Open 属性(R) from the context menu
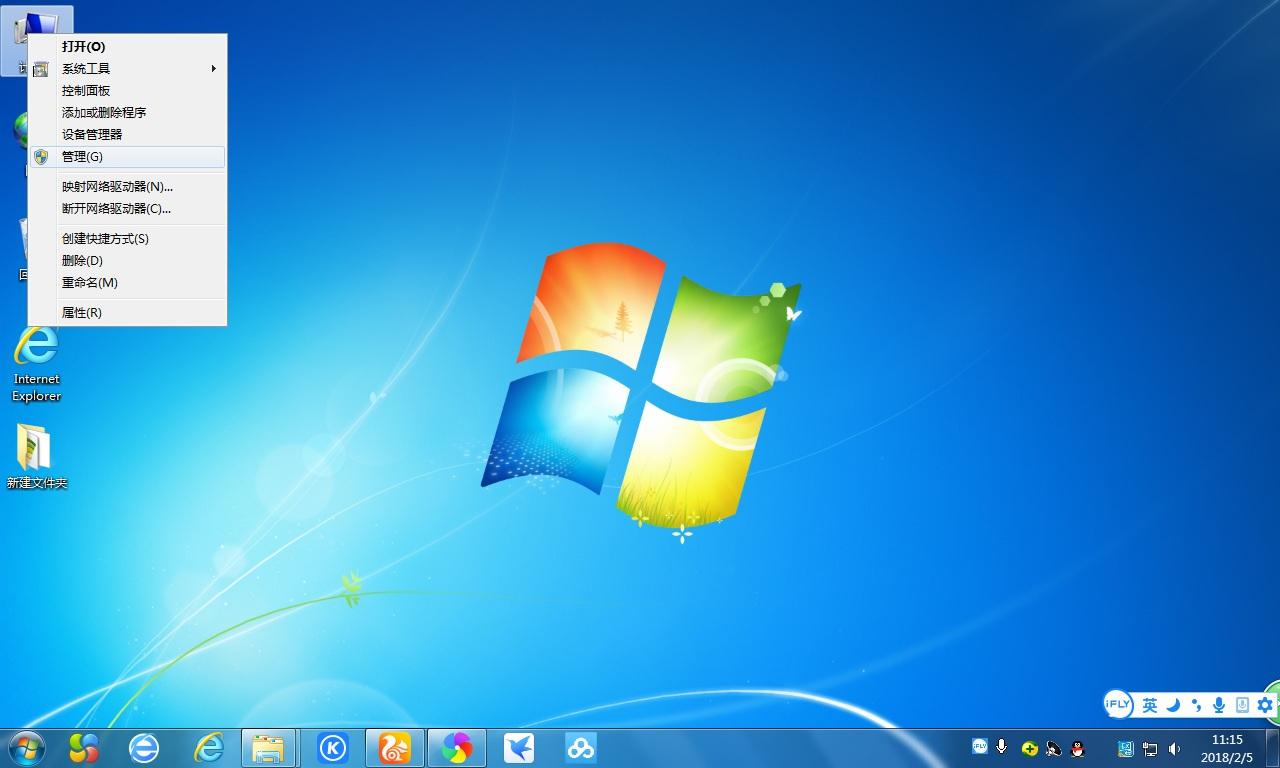Image resolution: width=1280 pixels, height=768 pixels. pos(127,313)
